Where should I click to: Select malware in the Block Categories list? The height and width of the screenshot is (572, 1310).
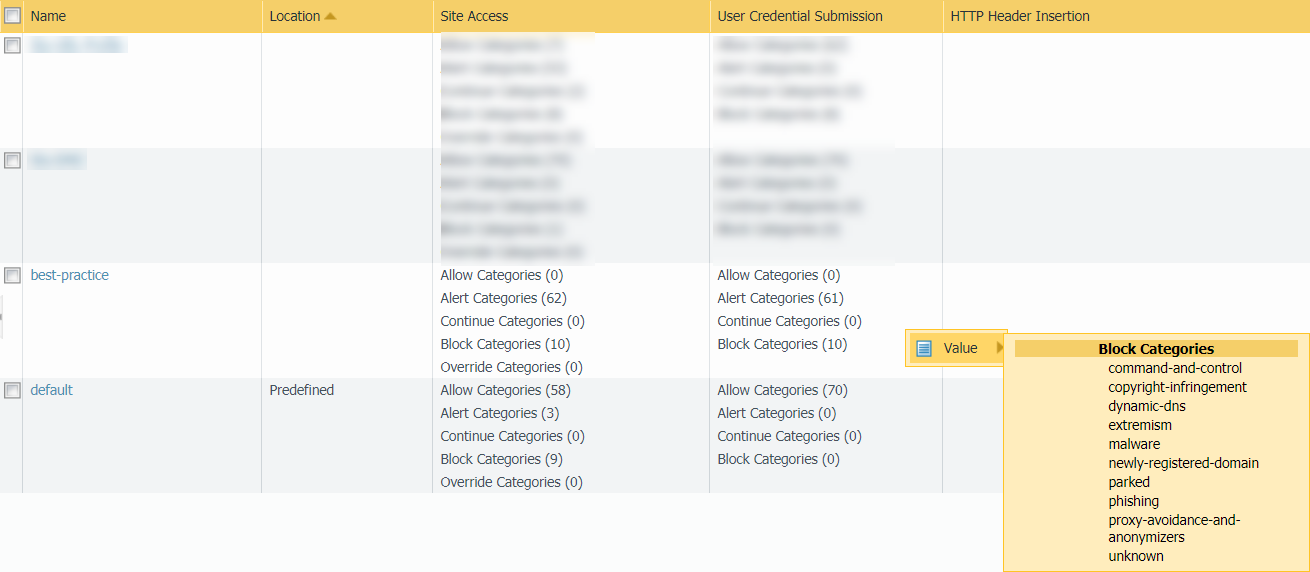(1134, 444)
